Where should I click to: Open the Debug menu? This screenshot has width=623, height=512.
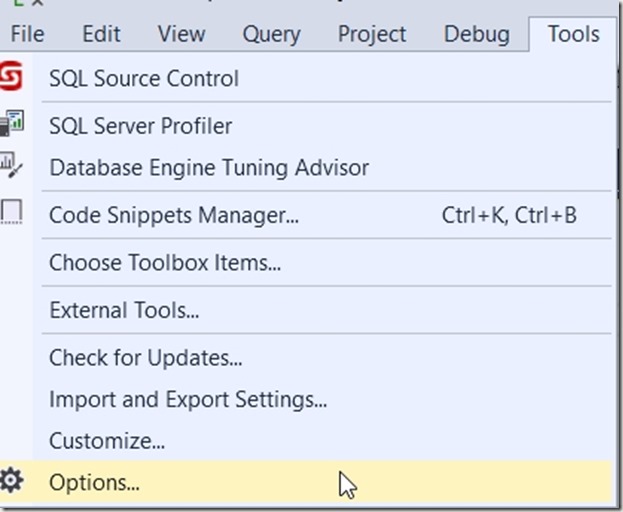coord(476,33)
